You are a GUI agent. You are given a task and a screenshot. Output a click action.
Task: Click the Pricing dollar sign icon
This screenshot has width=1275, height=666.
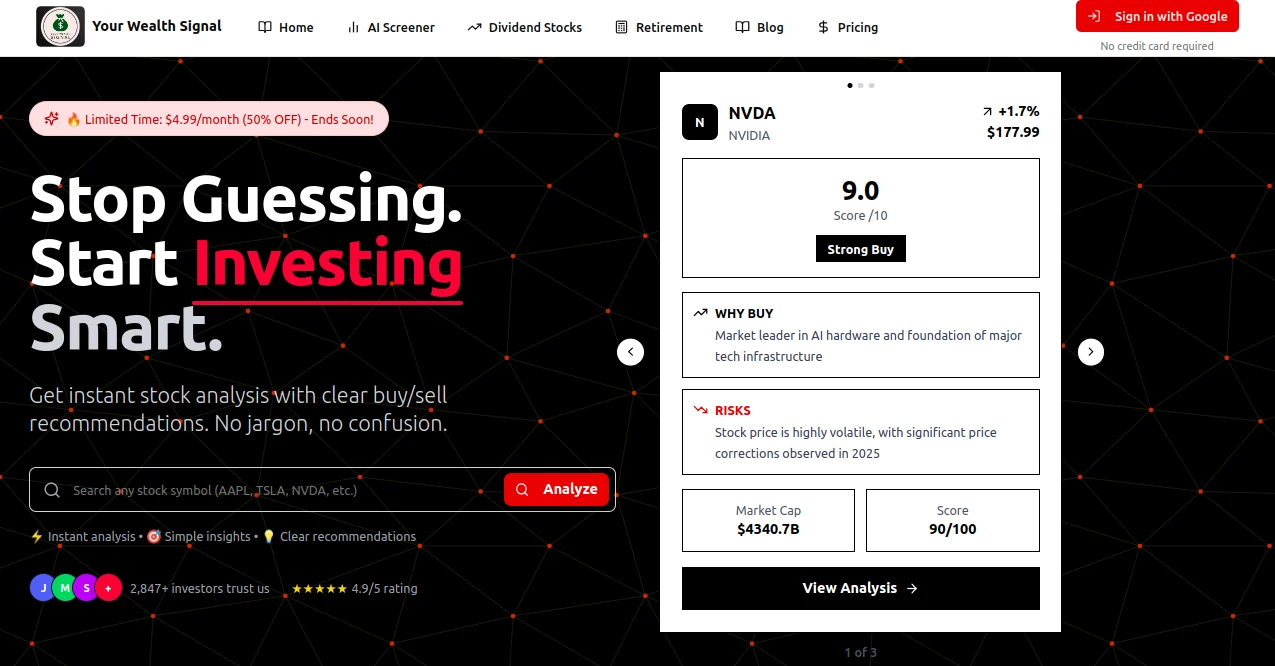(x=824, y=27)
